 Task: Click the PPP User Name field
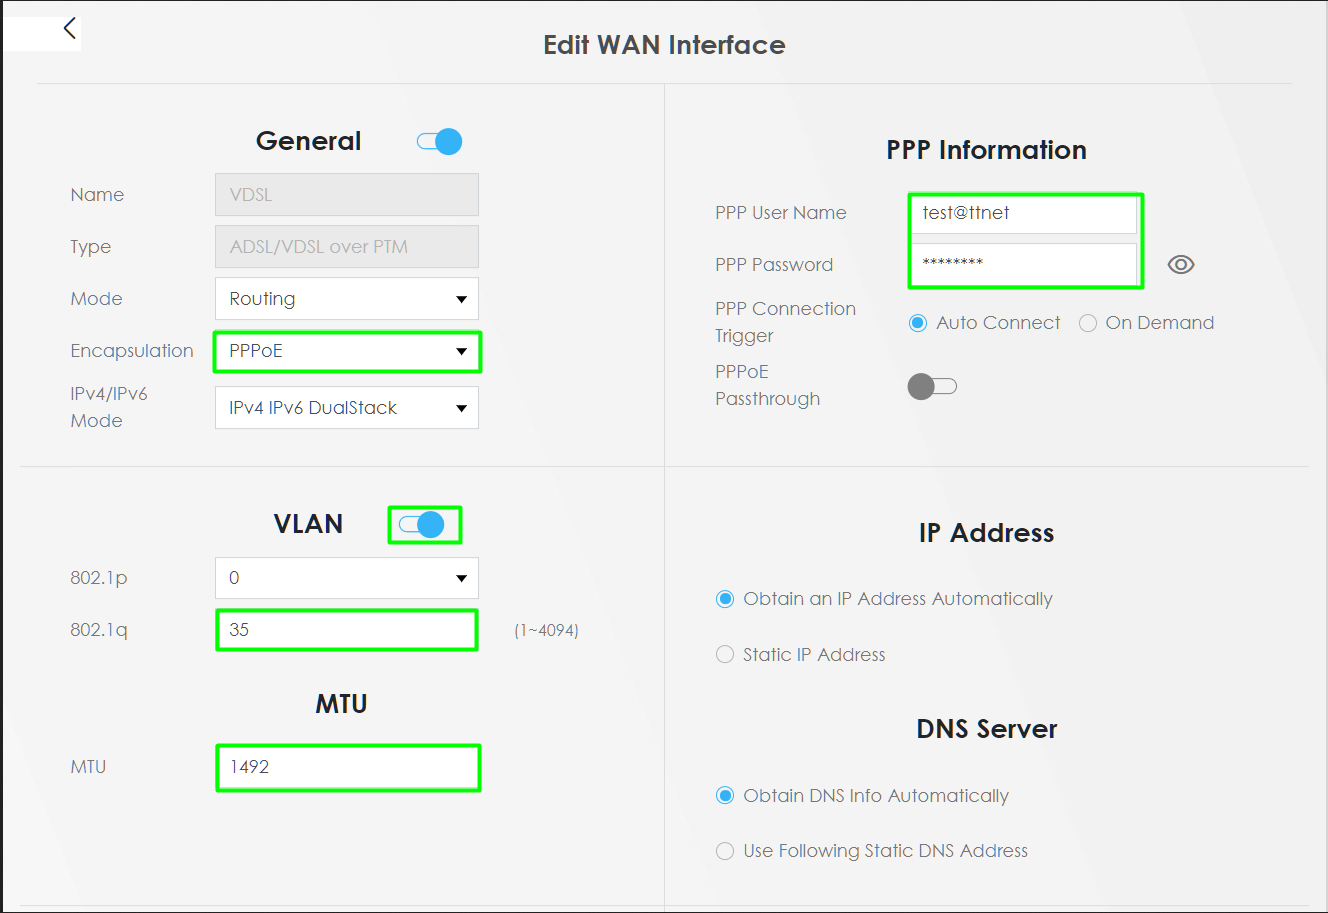point(1023,213)
